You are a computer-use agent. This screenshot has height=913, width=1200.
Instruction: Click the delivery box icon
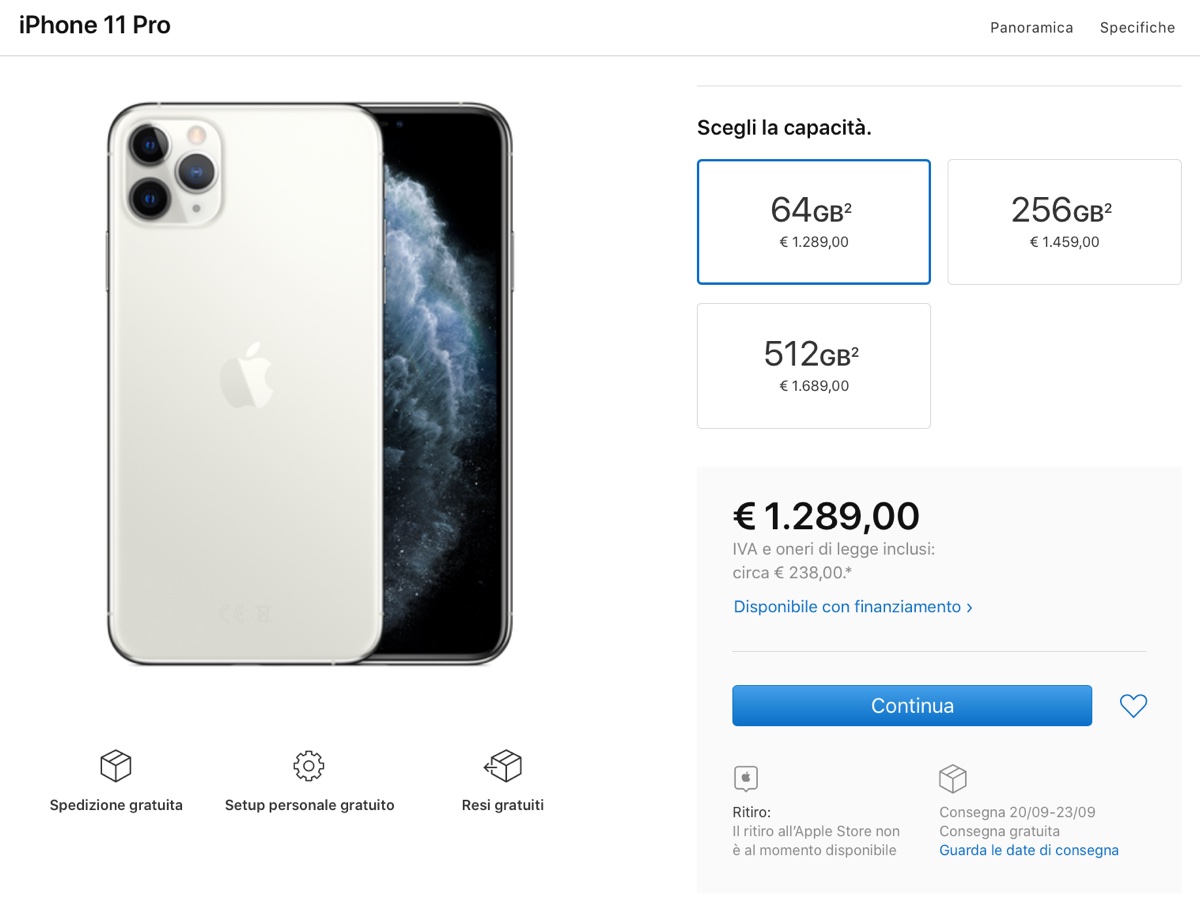tap(952, 778)
